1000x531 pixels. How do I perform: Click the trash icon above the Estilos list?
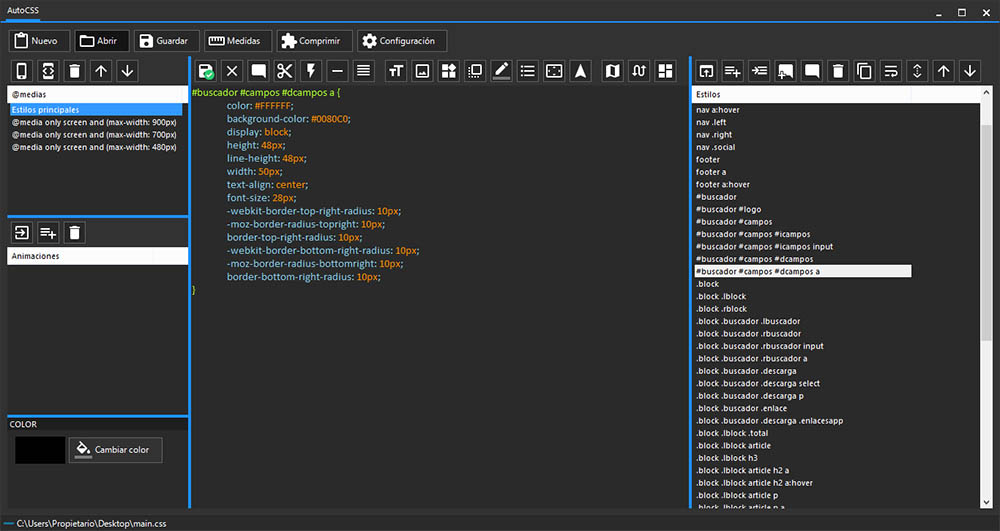pyautogui.click(x=839, y=71)
